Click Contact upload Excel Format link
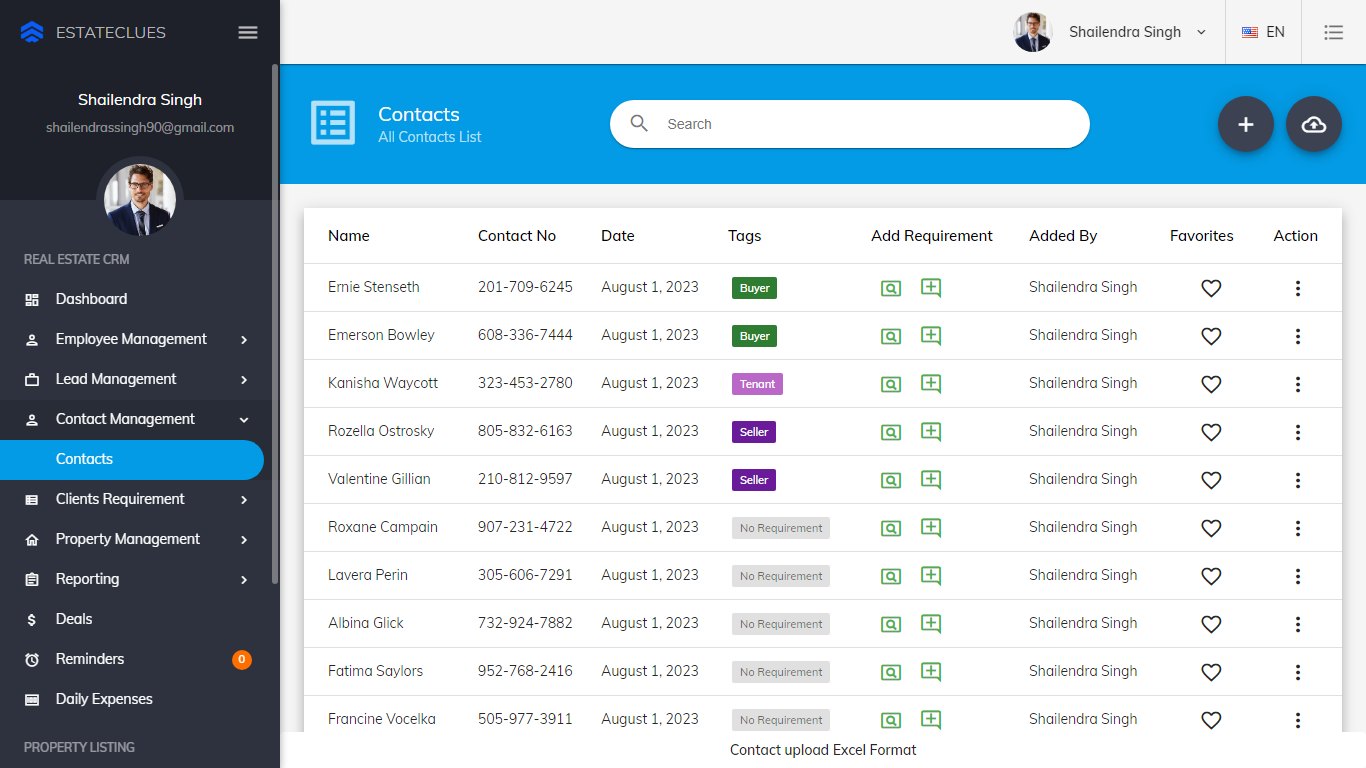This screenshot has height=768, width=1366. (822, 750)
